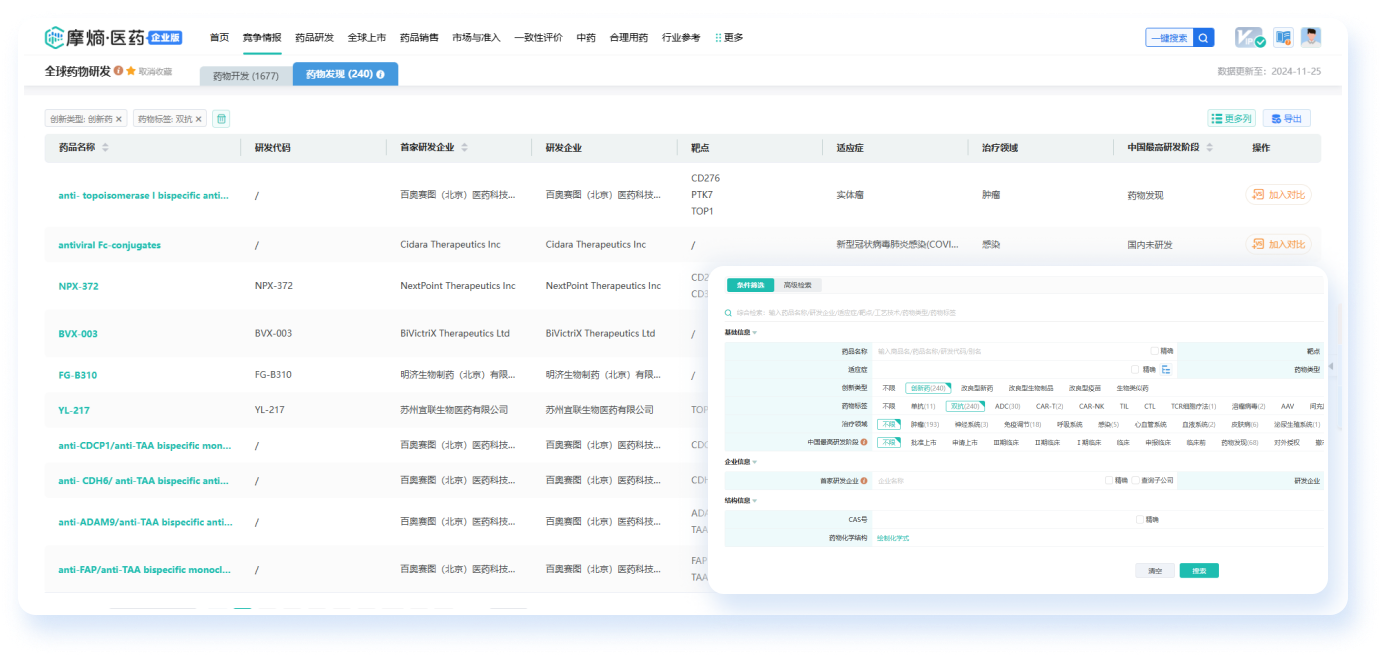Switch to 药物开发 (1677) tab
Image resolution: width=1381 pixels, height=656 pixels.
[246, 76]
